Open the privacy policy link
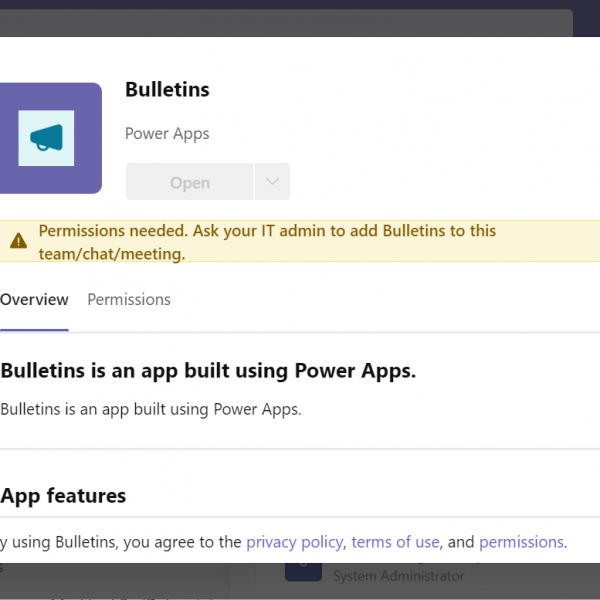The width and height of the screenshot is (600, 600). 294,542
